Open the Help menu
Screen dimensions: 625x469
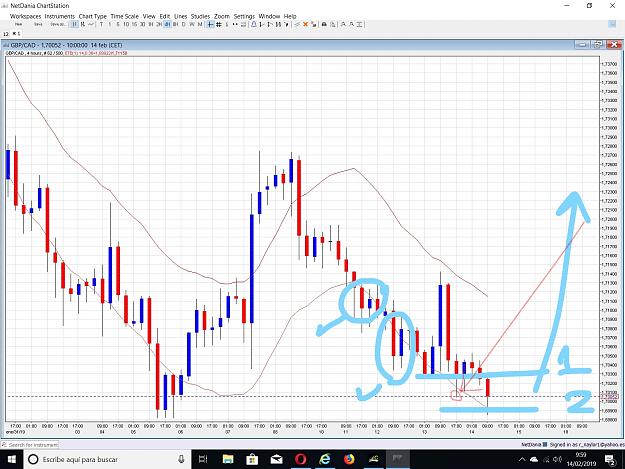[x=290, y=16]
